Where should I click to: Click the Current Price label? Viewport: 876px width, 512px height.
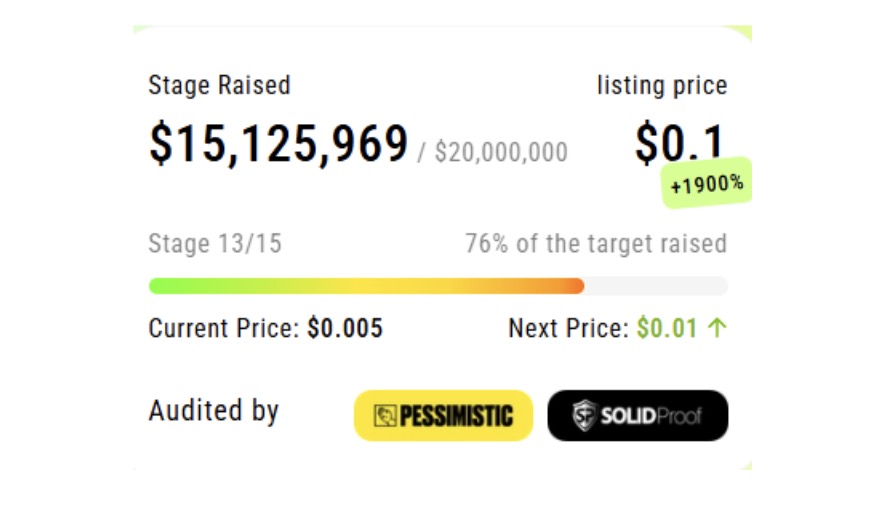(225, 328)
